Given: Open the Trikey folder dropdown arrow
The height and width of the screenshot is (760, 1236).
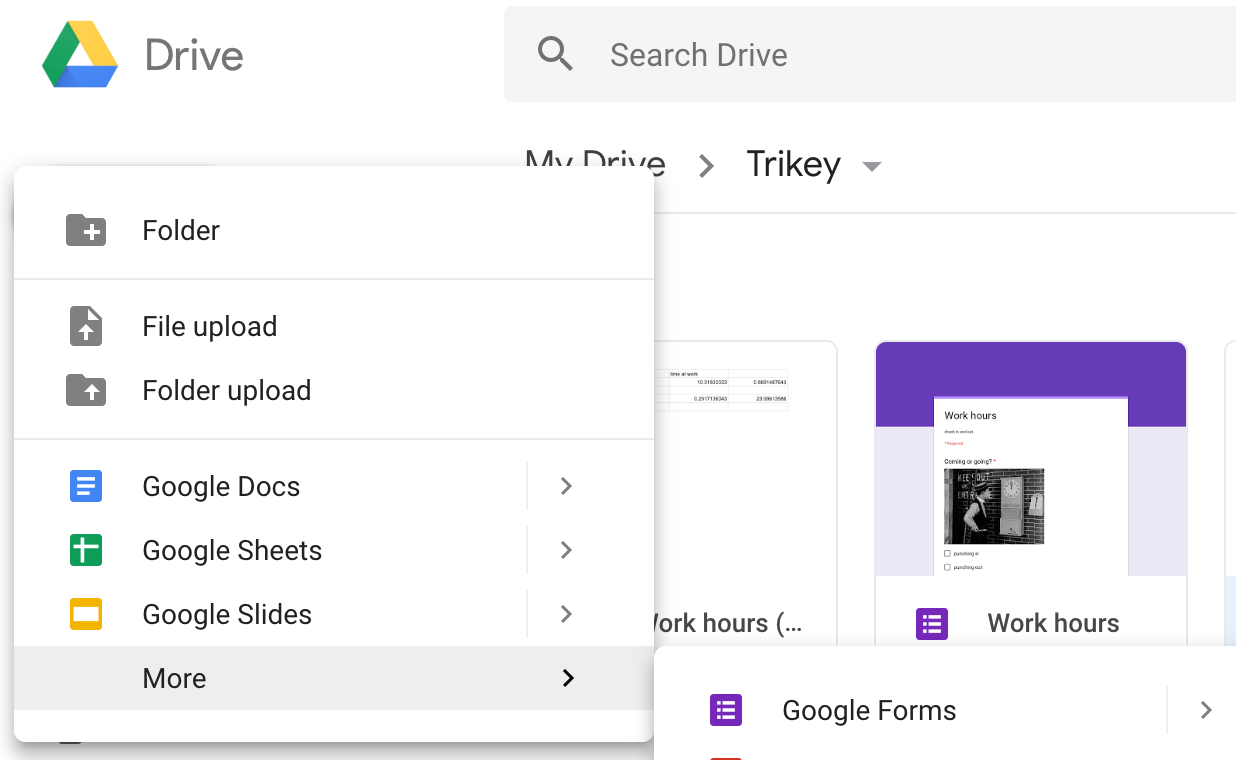Looking at the screenshot, I should pos(872,166).
